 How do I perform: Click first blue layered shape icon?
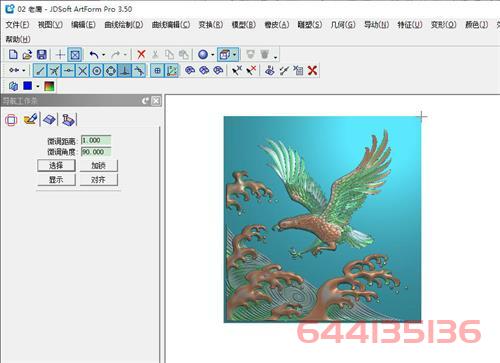(x=190, y=70)
